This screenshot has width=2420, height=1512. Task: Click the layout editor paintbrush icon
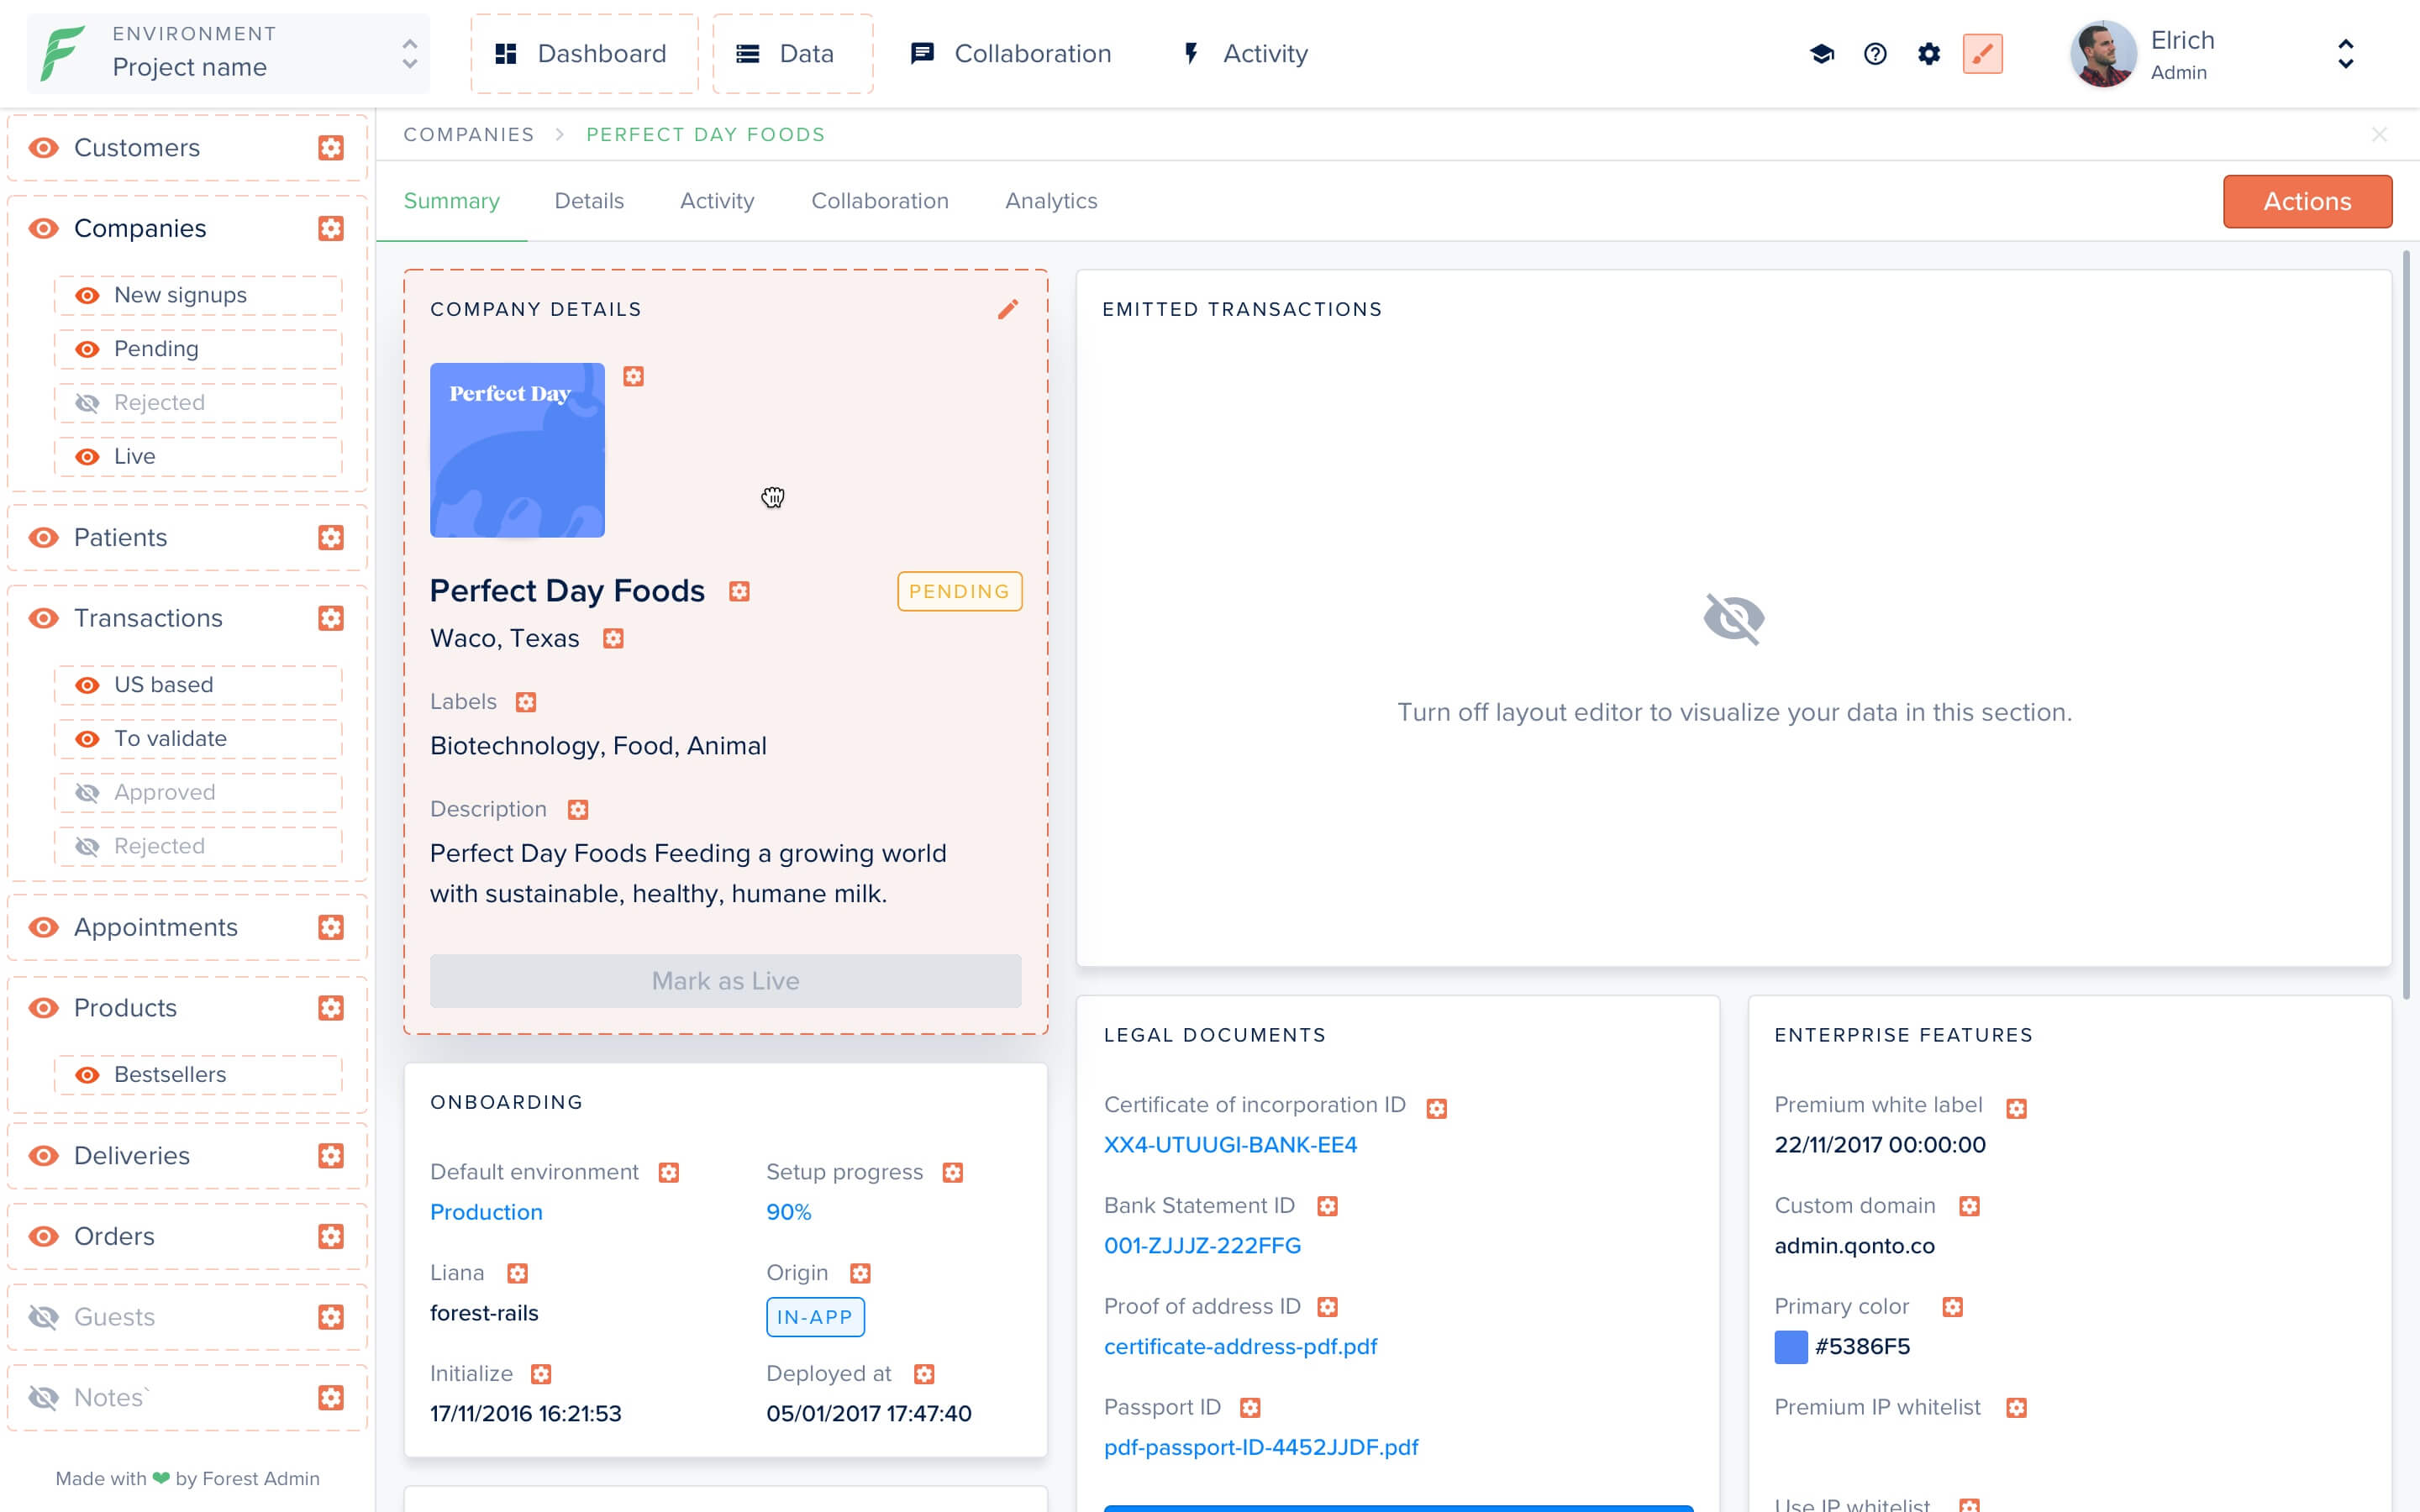[x=1982, y=54]
